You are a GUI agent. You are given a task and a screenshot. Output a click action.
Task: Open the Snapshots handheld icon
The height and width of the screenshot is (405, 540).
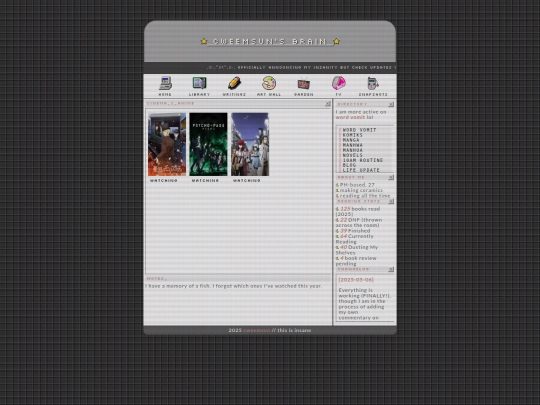pos(373,84)
